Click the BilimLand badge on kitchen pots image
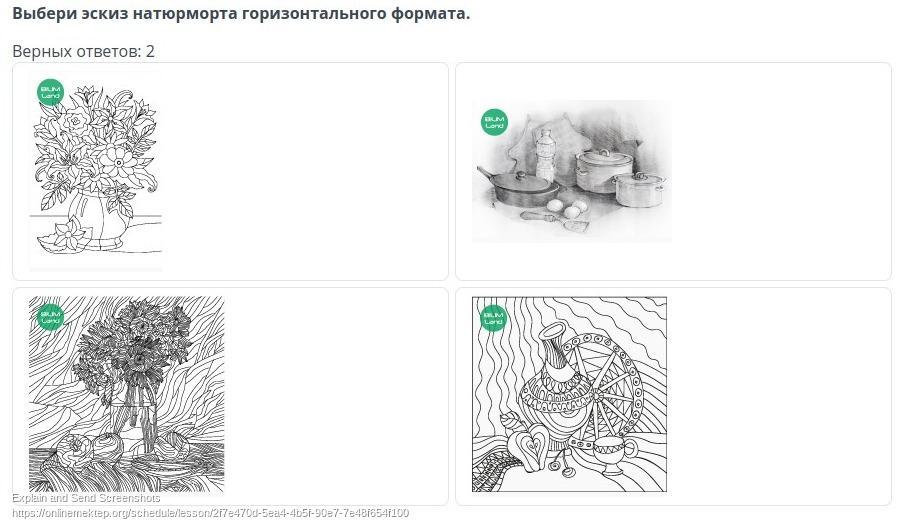The height and width of the screenshot is (531, 899). click(494, 122)
